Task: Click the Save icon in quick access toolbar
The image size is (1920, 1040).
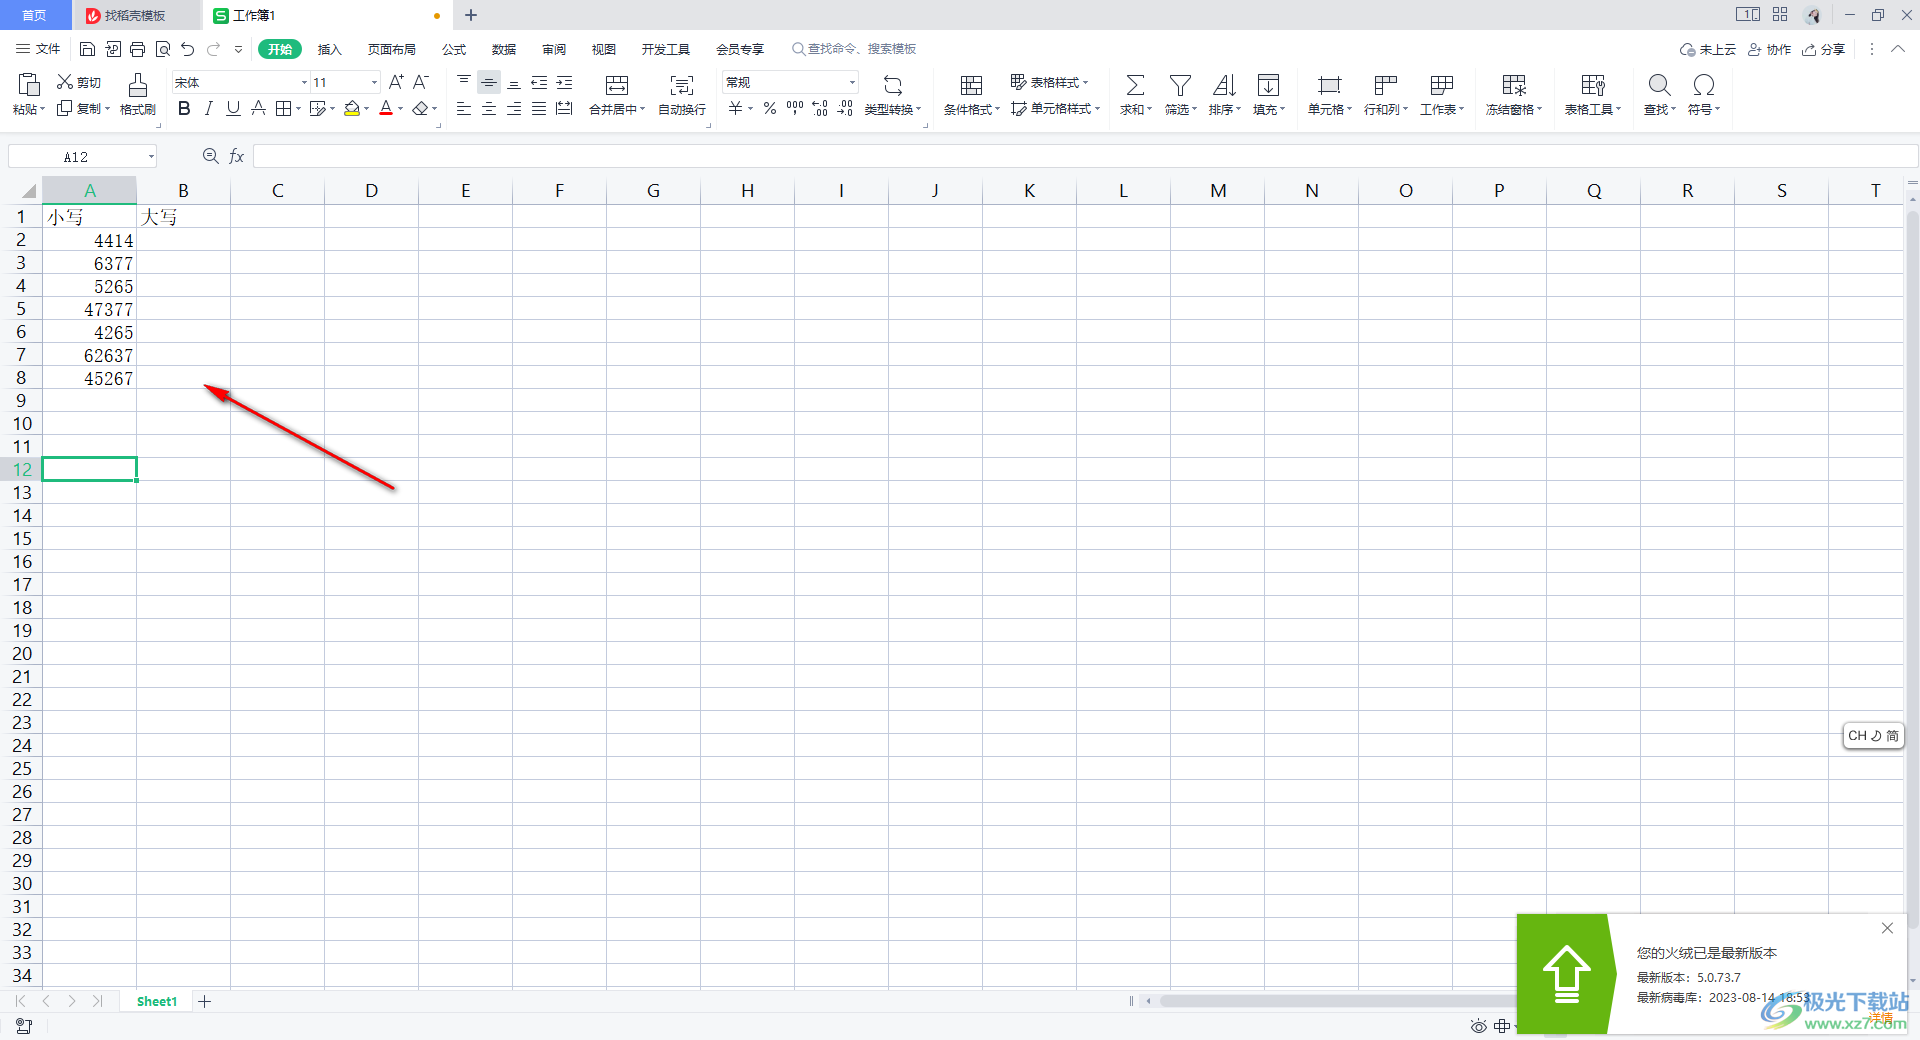Action: click(87, 49)
